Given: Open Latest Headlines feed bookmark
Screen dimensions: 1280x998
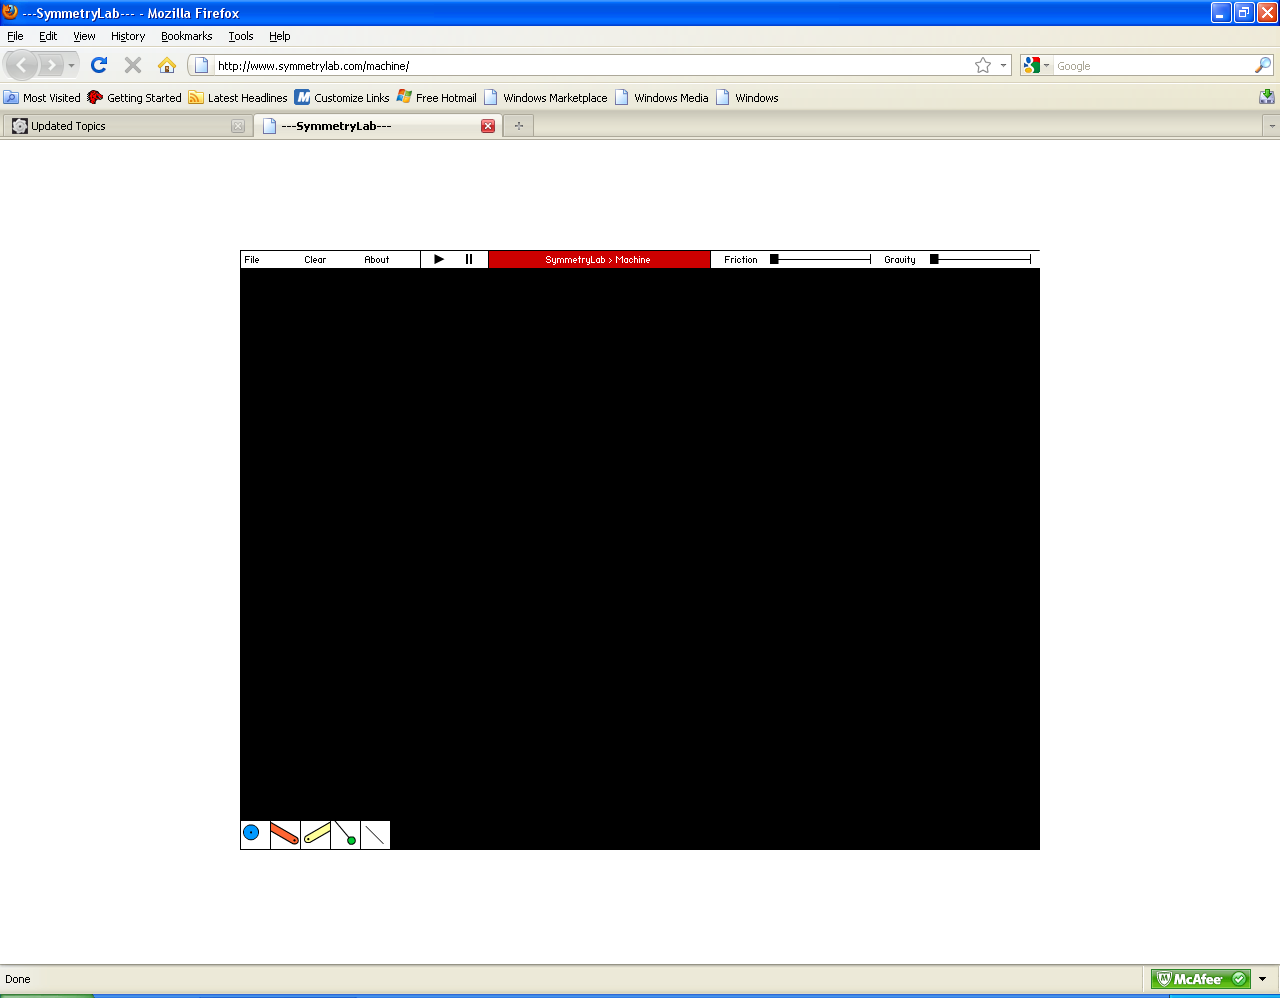Looking at the screenshot, I should (238, 98).
